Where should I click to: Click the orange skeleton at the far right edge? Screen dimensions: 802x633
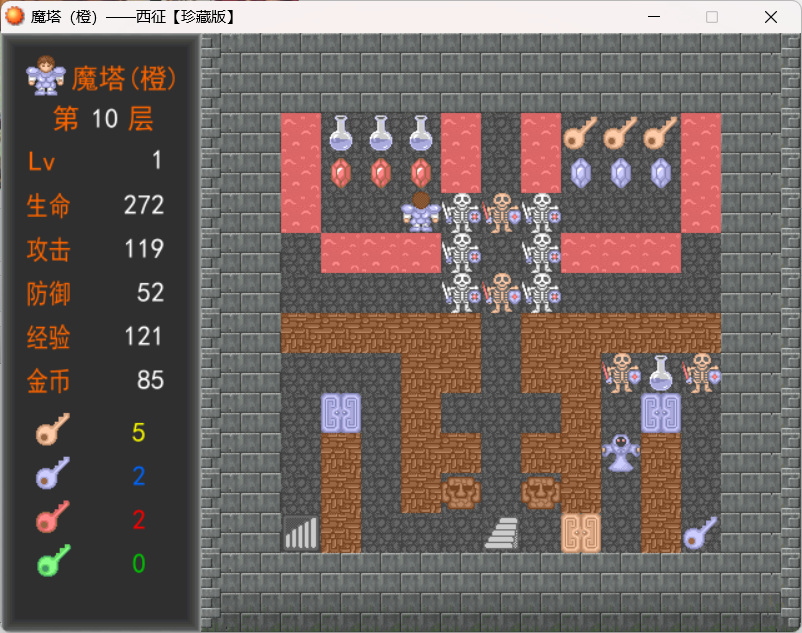tap(701, 373)
